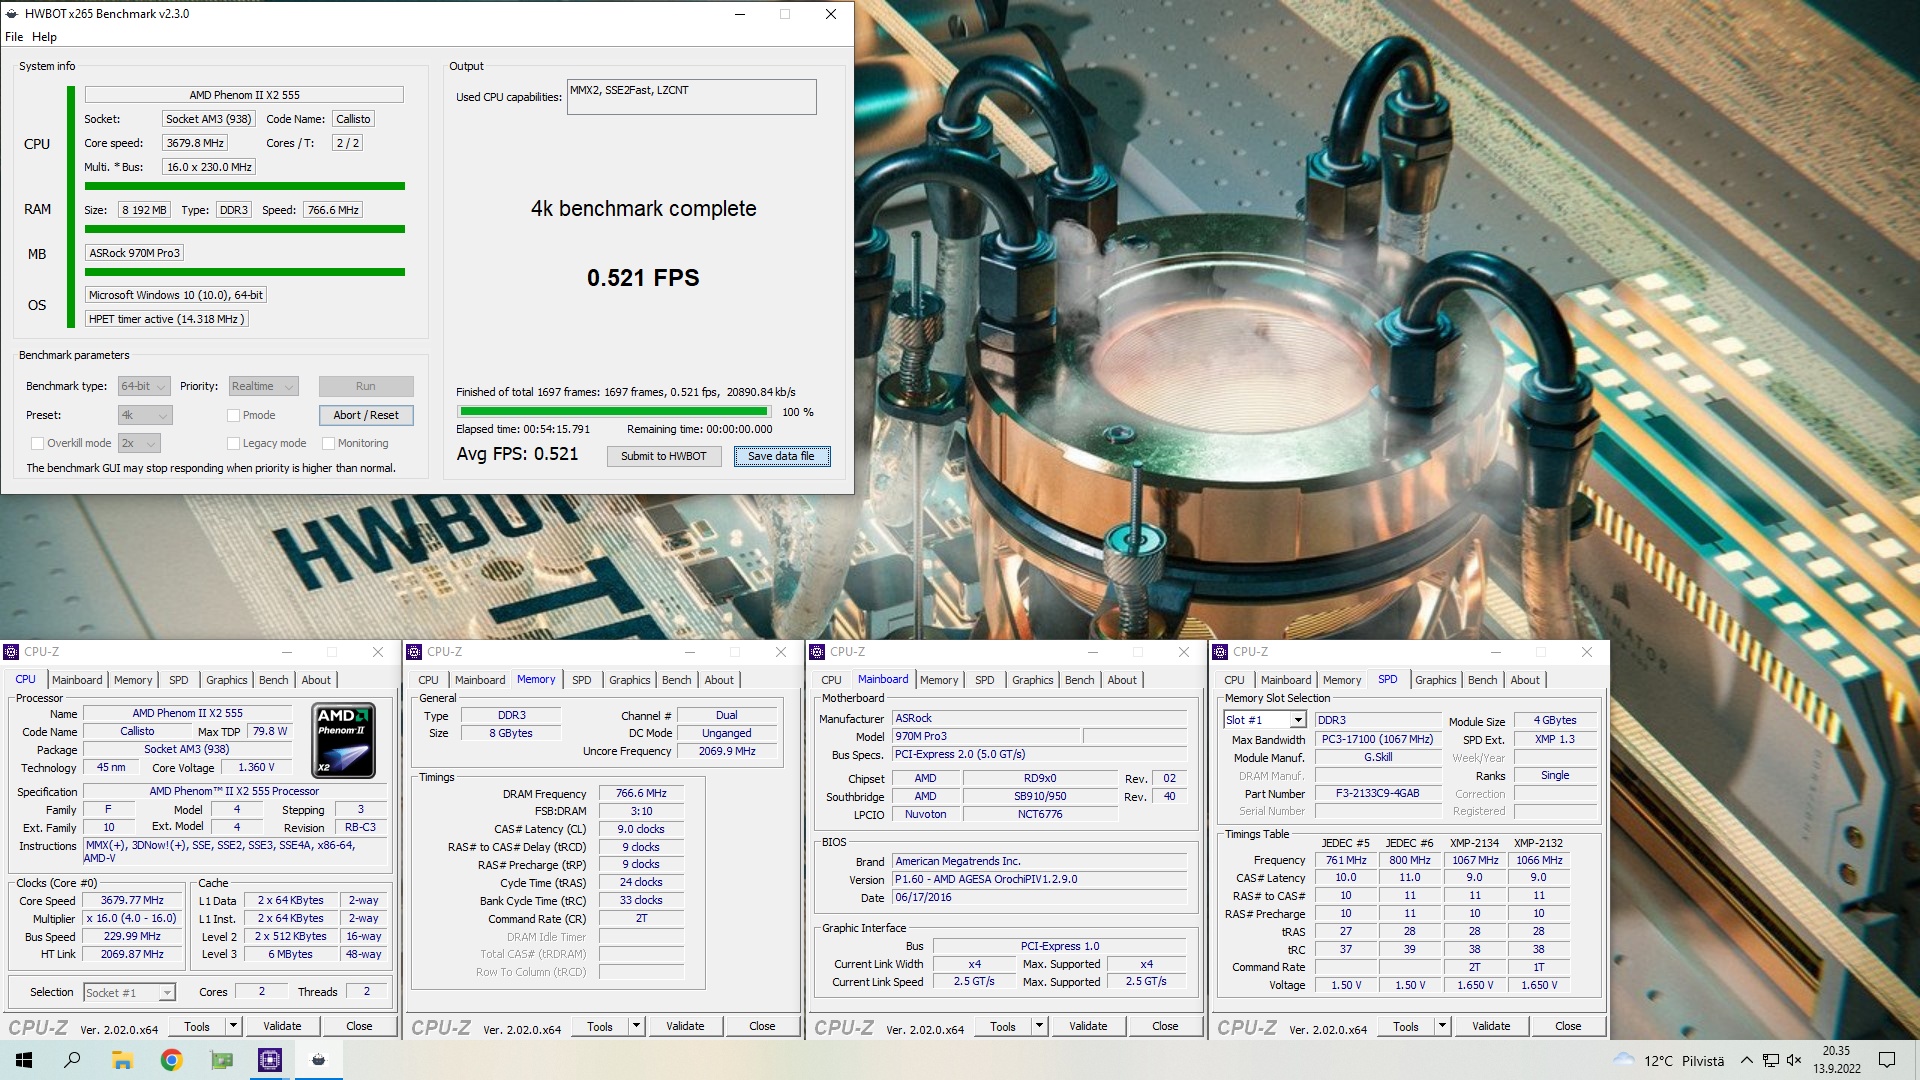Click the BIOS Version P1.60 AGESA value
This screenshot has width=1920, height=1080.
[x=1040, y=880]
